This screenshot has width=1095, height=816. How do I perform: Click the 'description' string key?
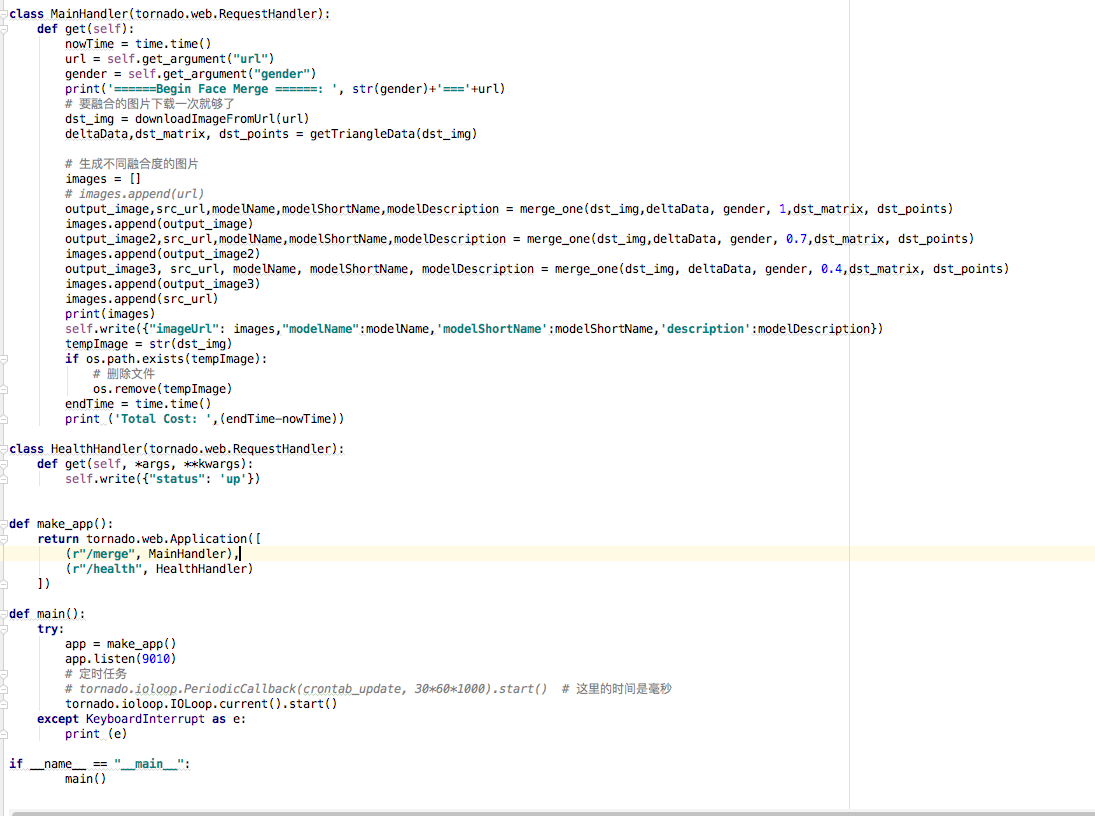pyautogui.click(x=705, y=329)
